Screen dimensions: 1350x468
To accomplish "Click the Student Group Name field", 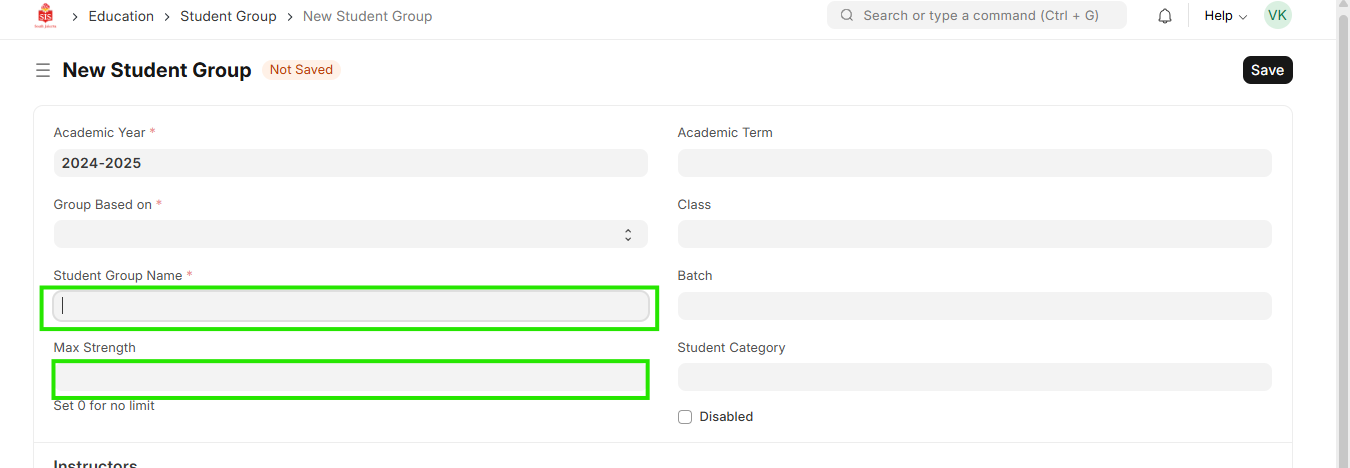I will click(x=350, y=306).
